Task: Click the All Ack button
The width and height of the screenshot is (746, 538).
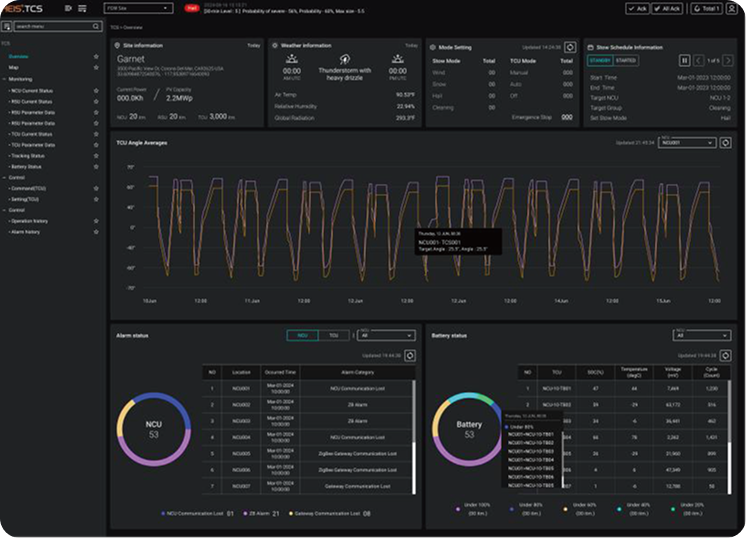Action: [x=669, y=8]
